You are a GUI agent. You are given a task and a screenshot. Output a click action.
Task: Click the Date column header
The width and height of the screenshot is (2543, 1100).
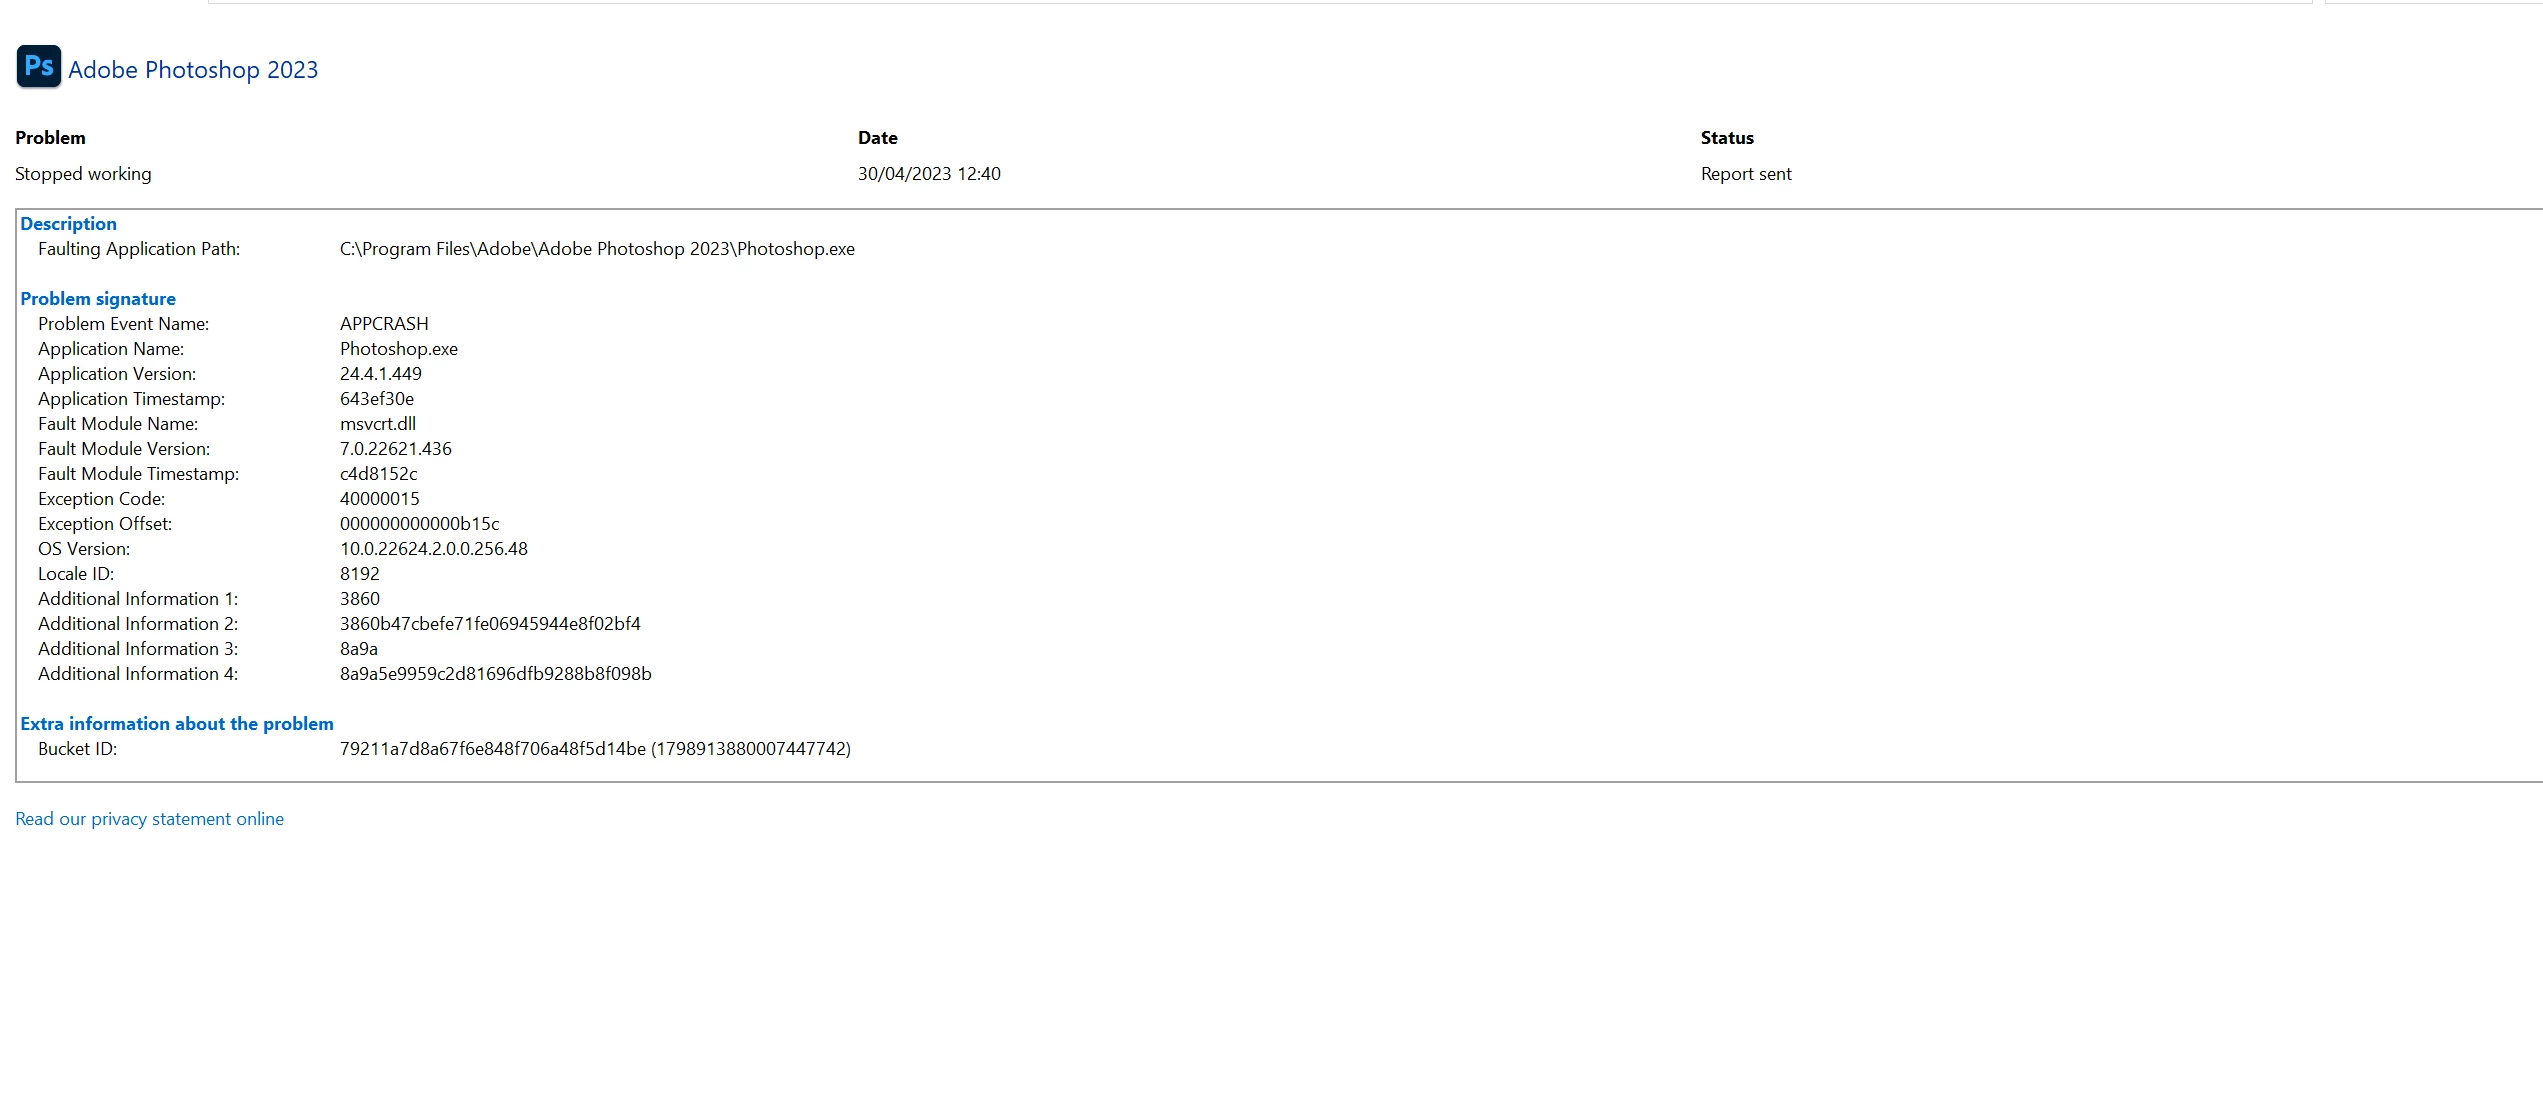tap(877, 138)
